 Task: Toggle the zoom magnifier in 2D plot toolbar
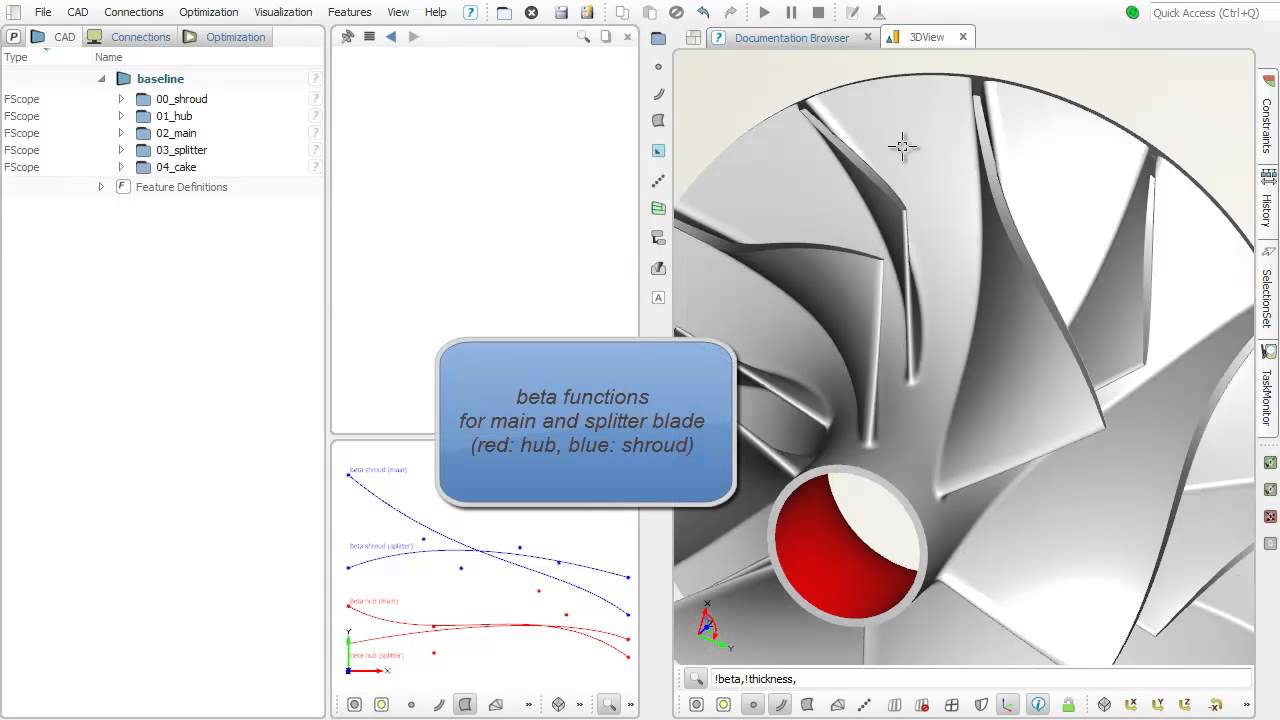pyautogui.click(x=608, y=705)
